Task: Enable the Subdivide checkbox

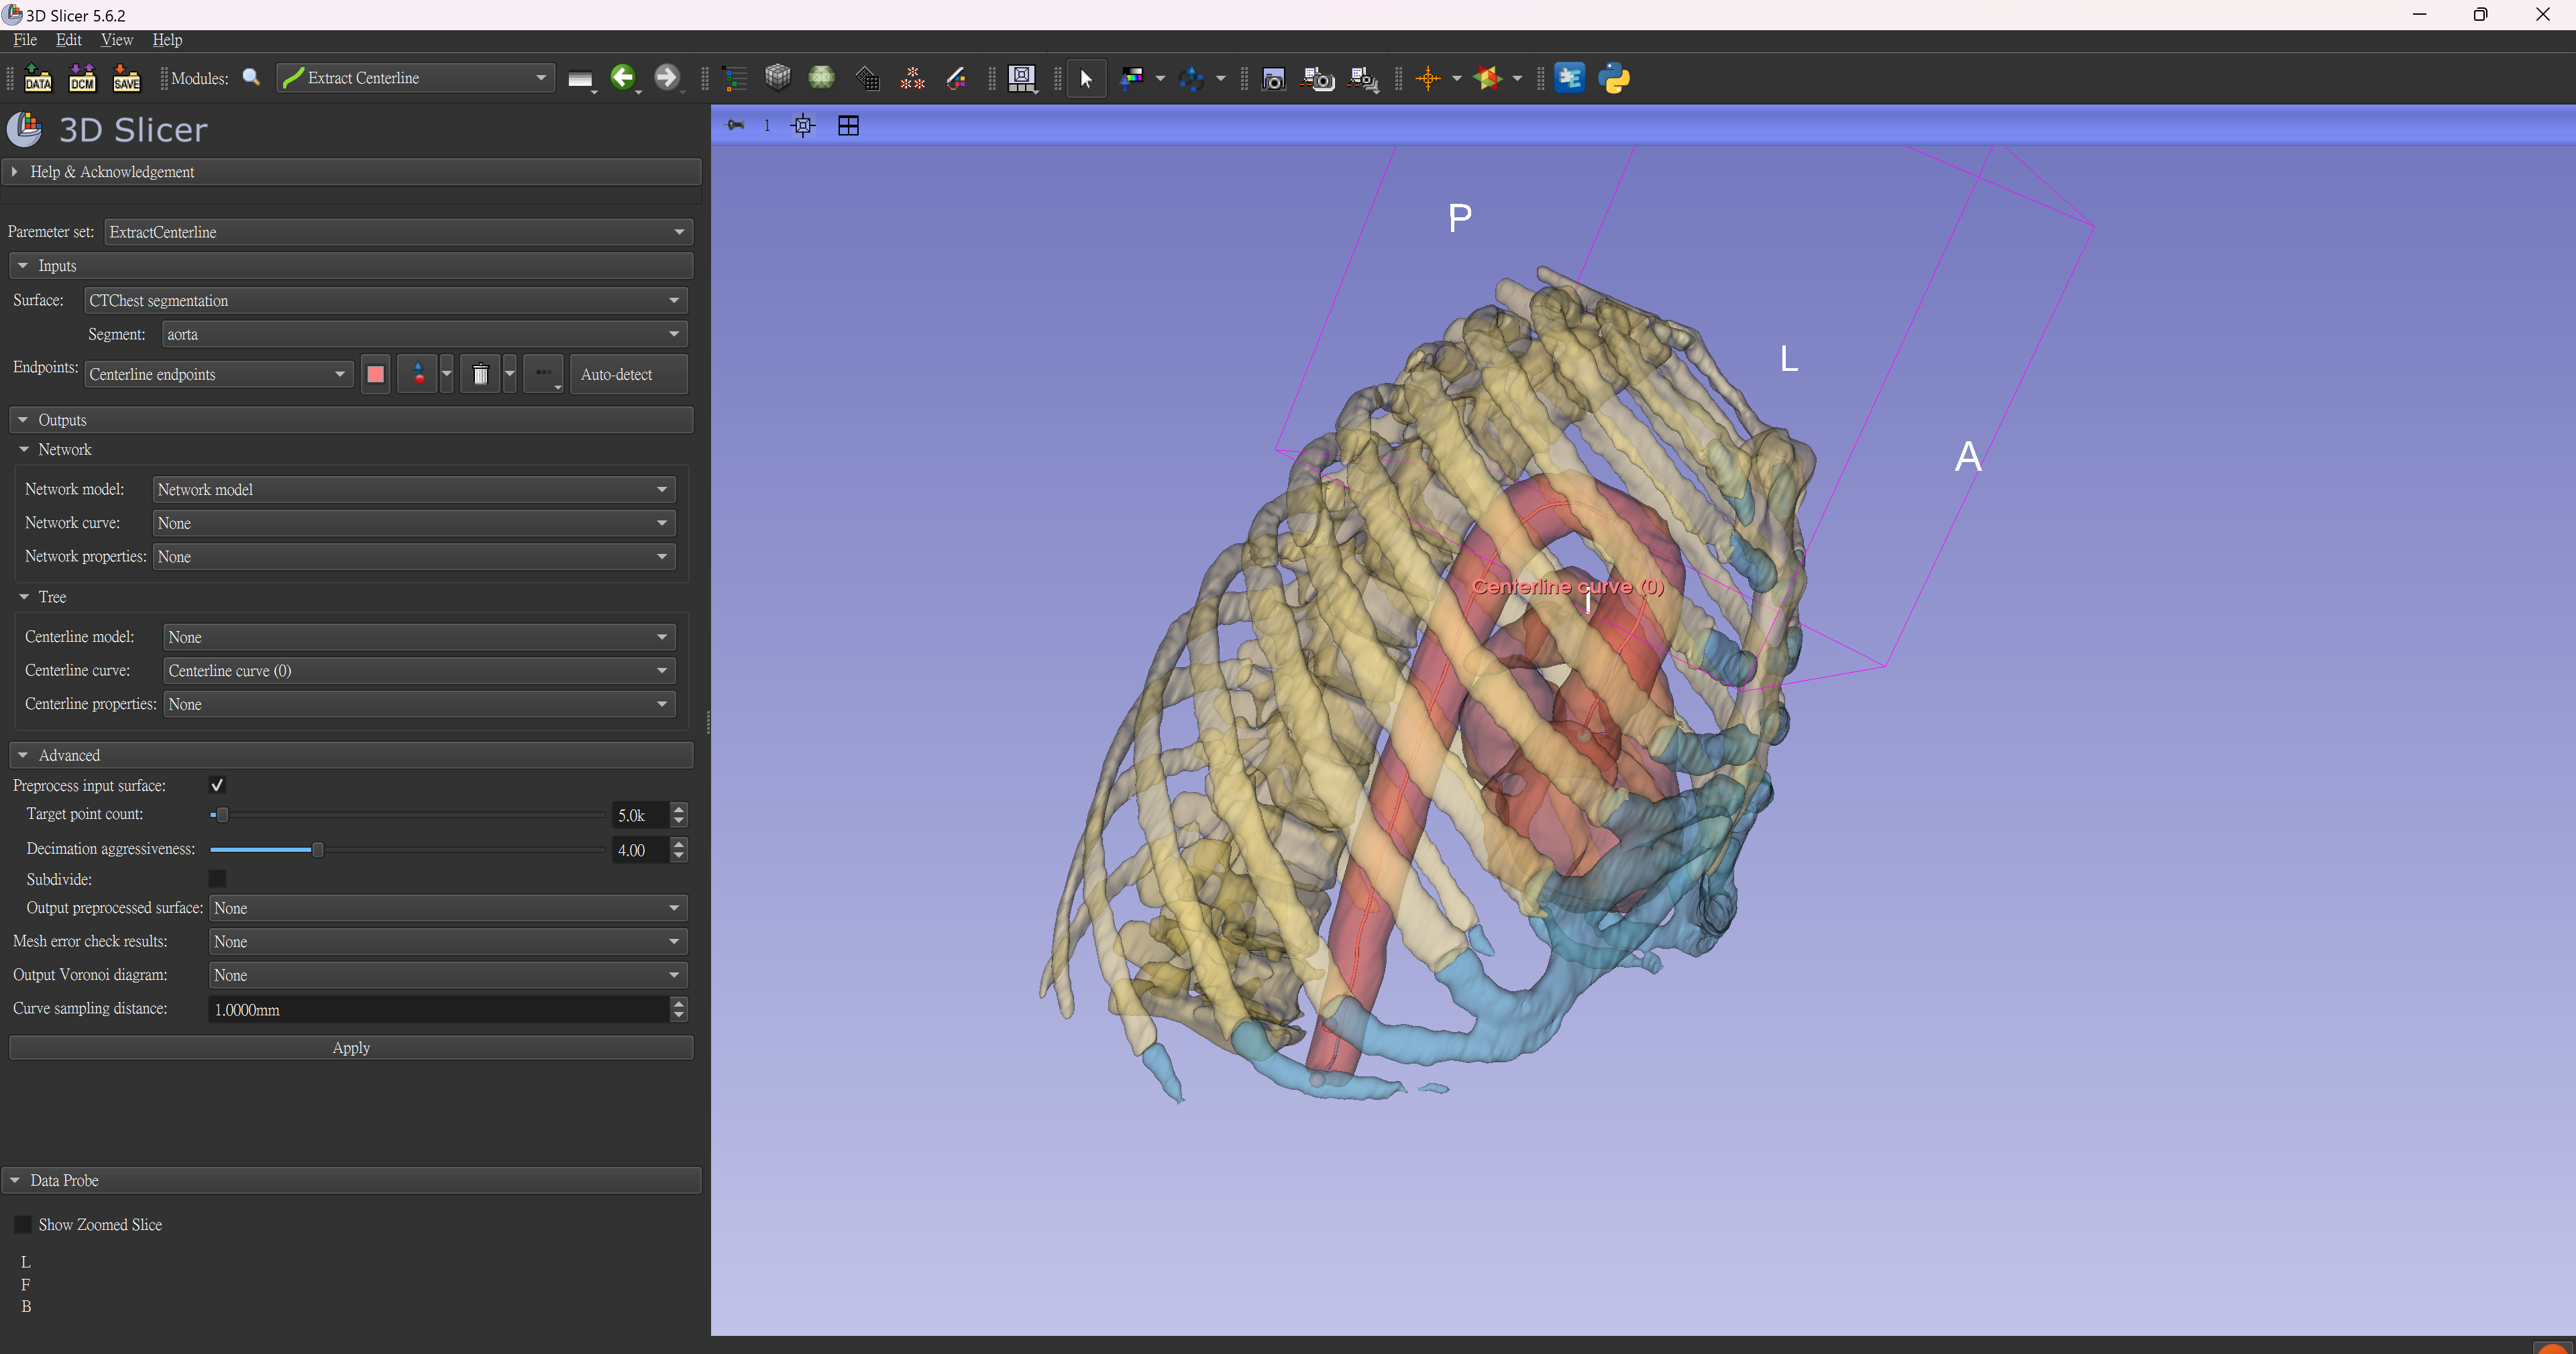Action: point(217,878)
